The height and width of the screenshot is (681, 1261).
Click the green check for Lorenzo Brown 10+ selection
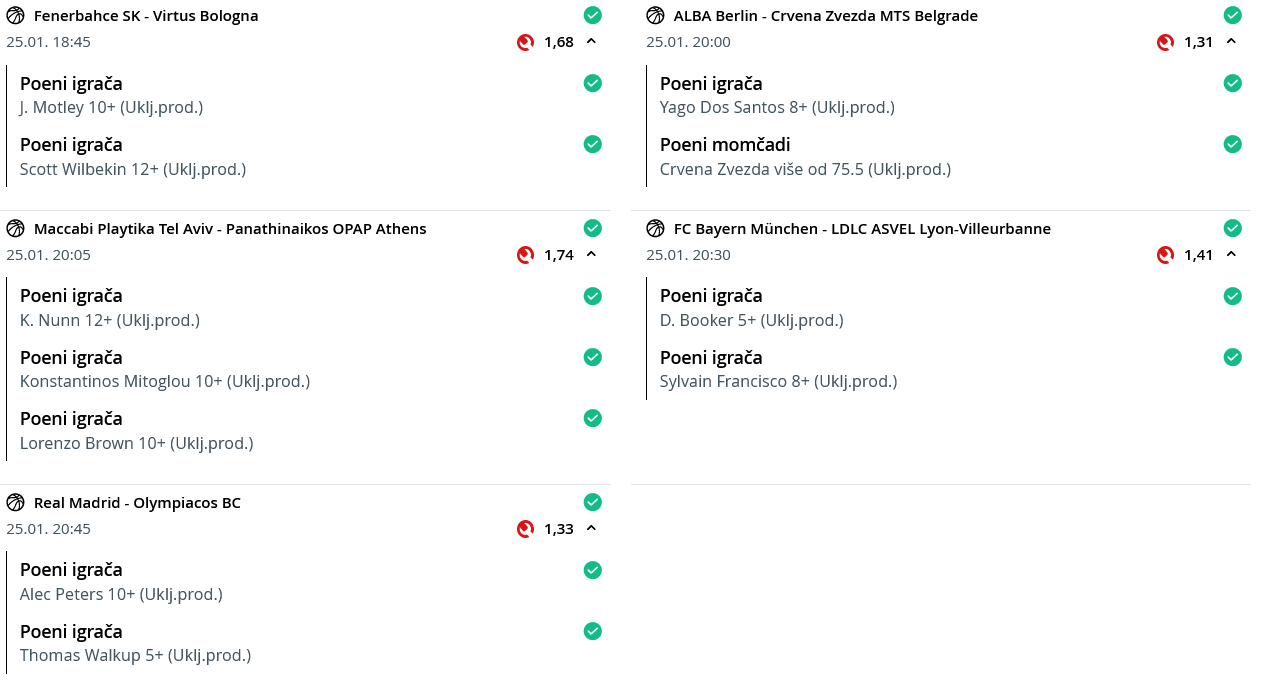592,418
